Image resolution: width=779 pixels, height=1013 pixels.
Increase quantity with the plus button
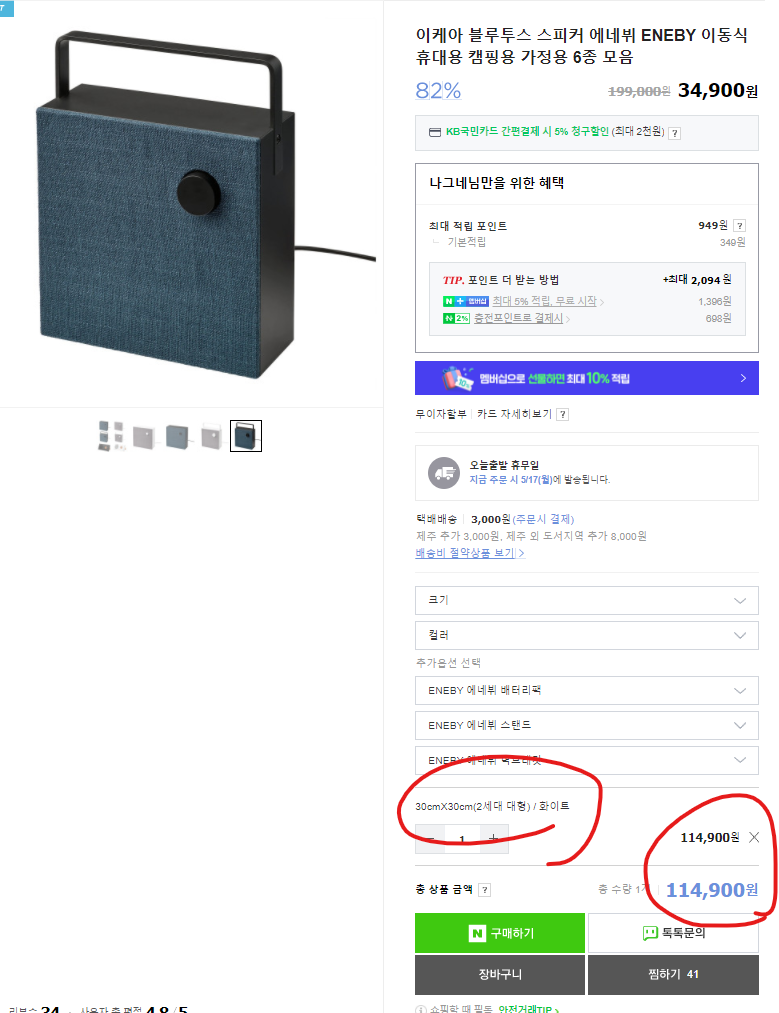pos(494,839)
